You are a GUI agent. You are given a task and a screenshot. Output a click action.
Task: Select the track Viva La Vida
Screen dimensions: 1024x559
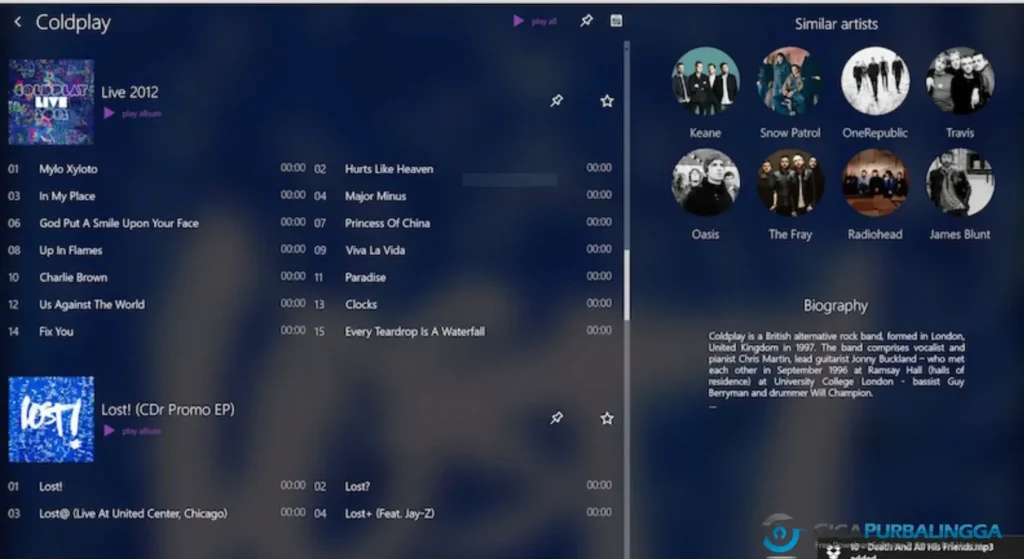(375, 250)
